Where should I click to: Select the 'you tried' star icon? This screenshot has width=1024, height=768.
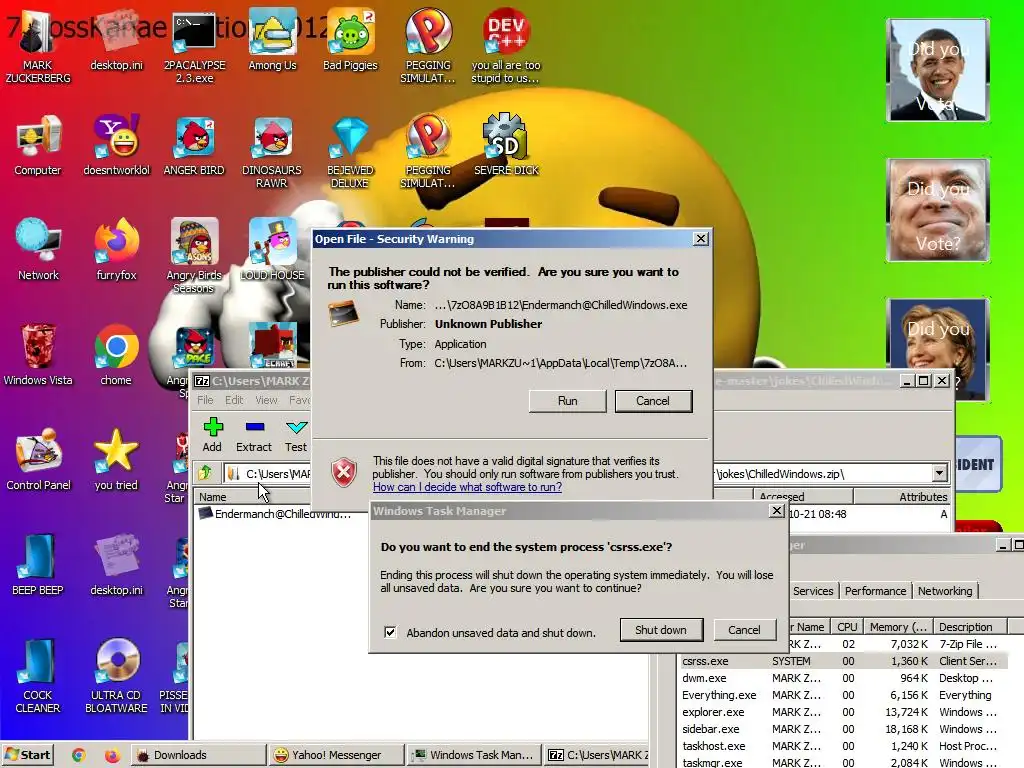coord(116,460)
